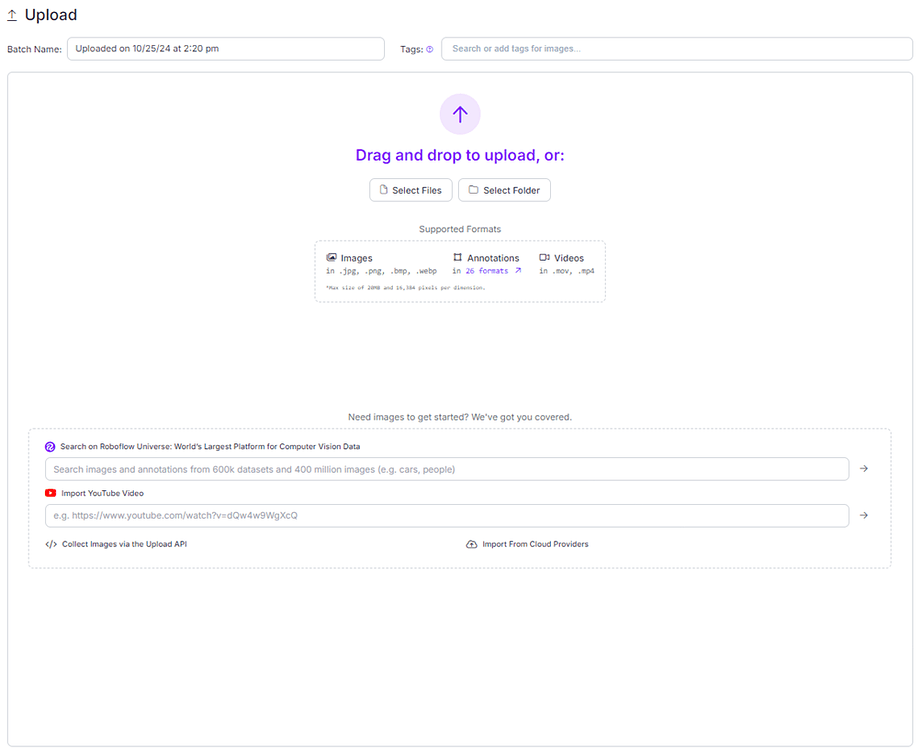Image resolution: width=921 pixels, height=750 pixels.
Task: Click the Videos camera icon
Action: [545, 258]
